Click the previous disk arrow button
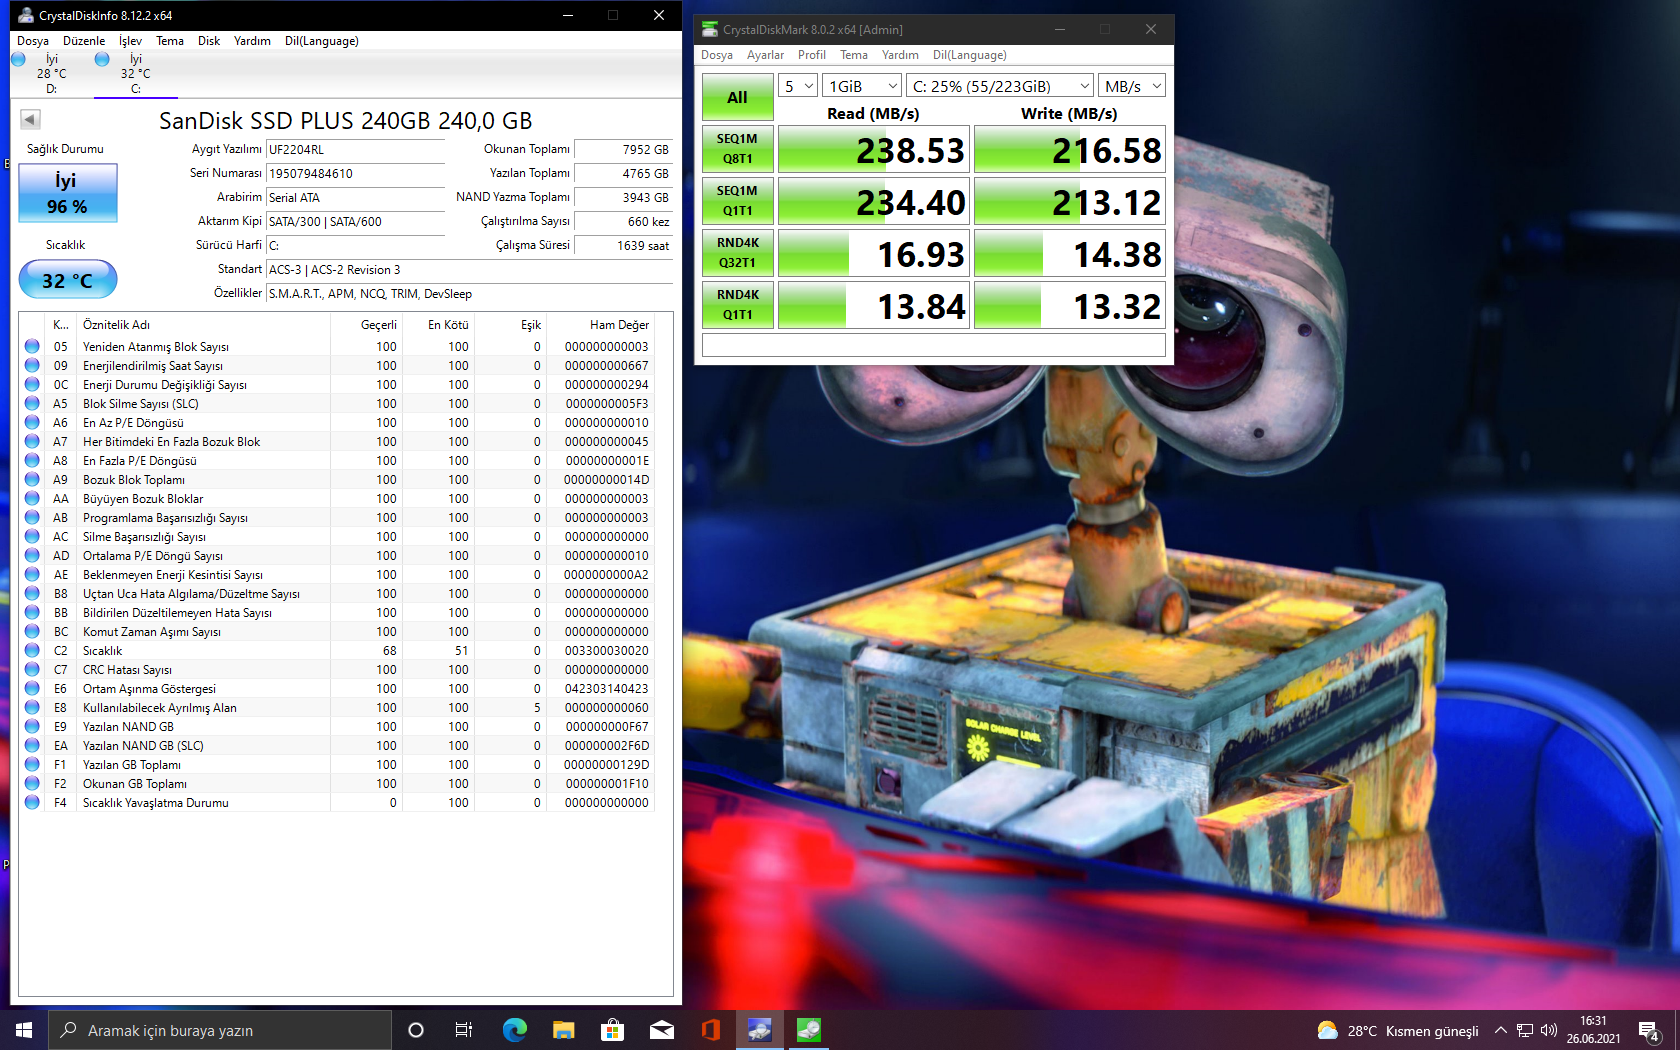Screen dimensions: 1680x1050 30,120
